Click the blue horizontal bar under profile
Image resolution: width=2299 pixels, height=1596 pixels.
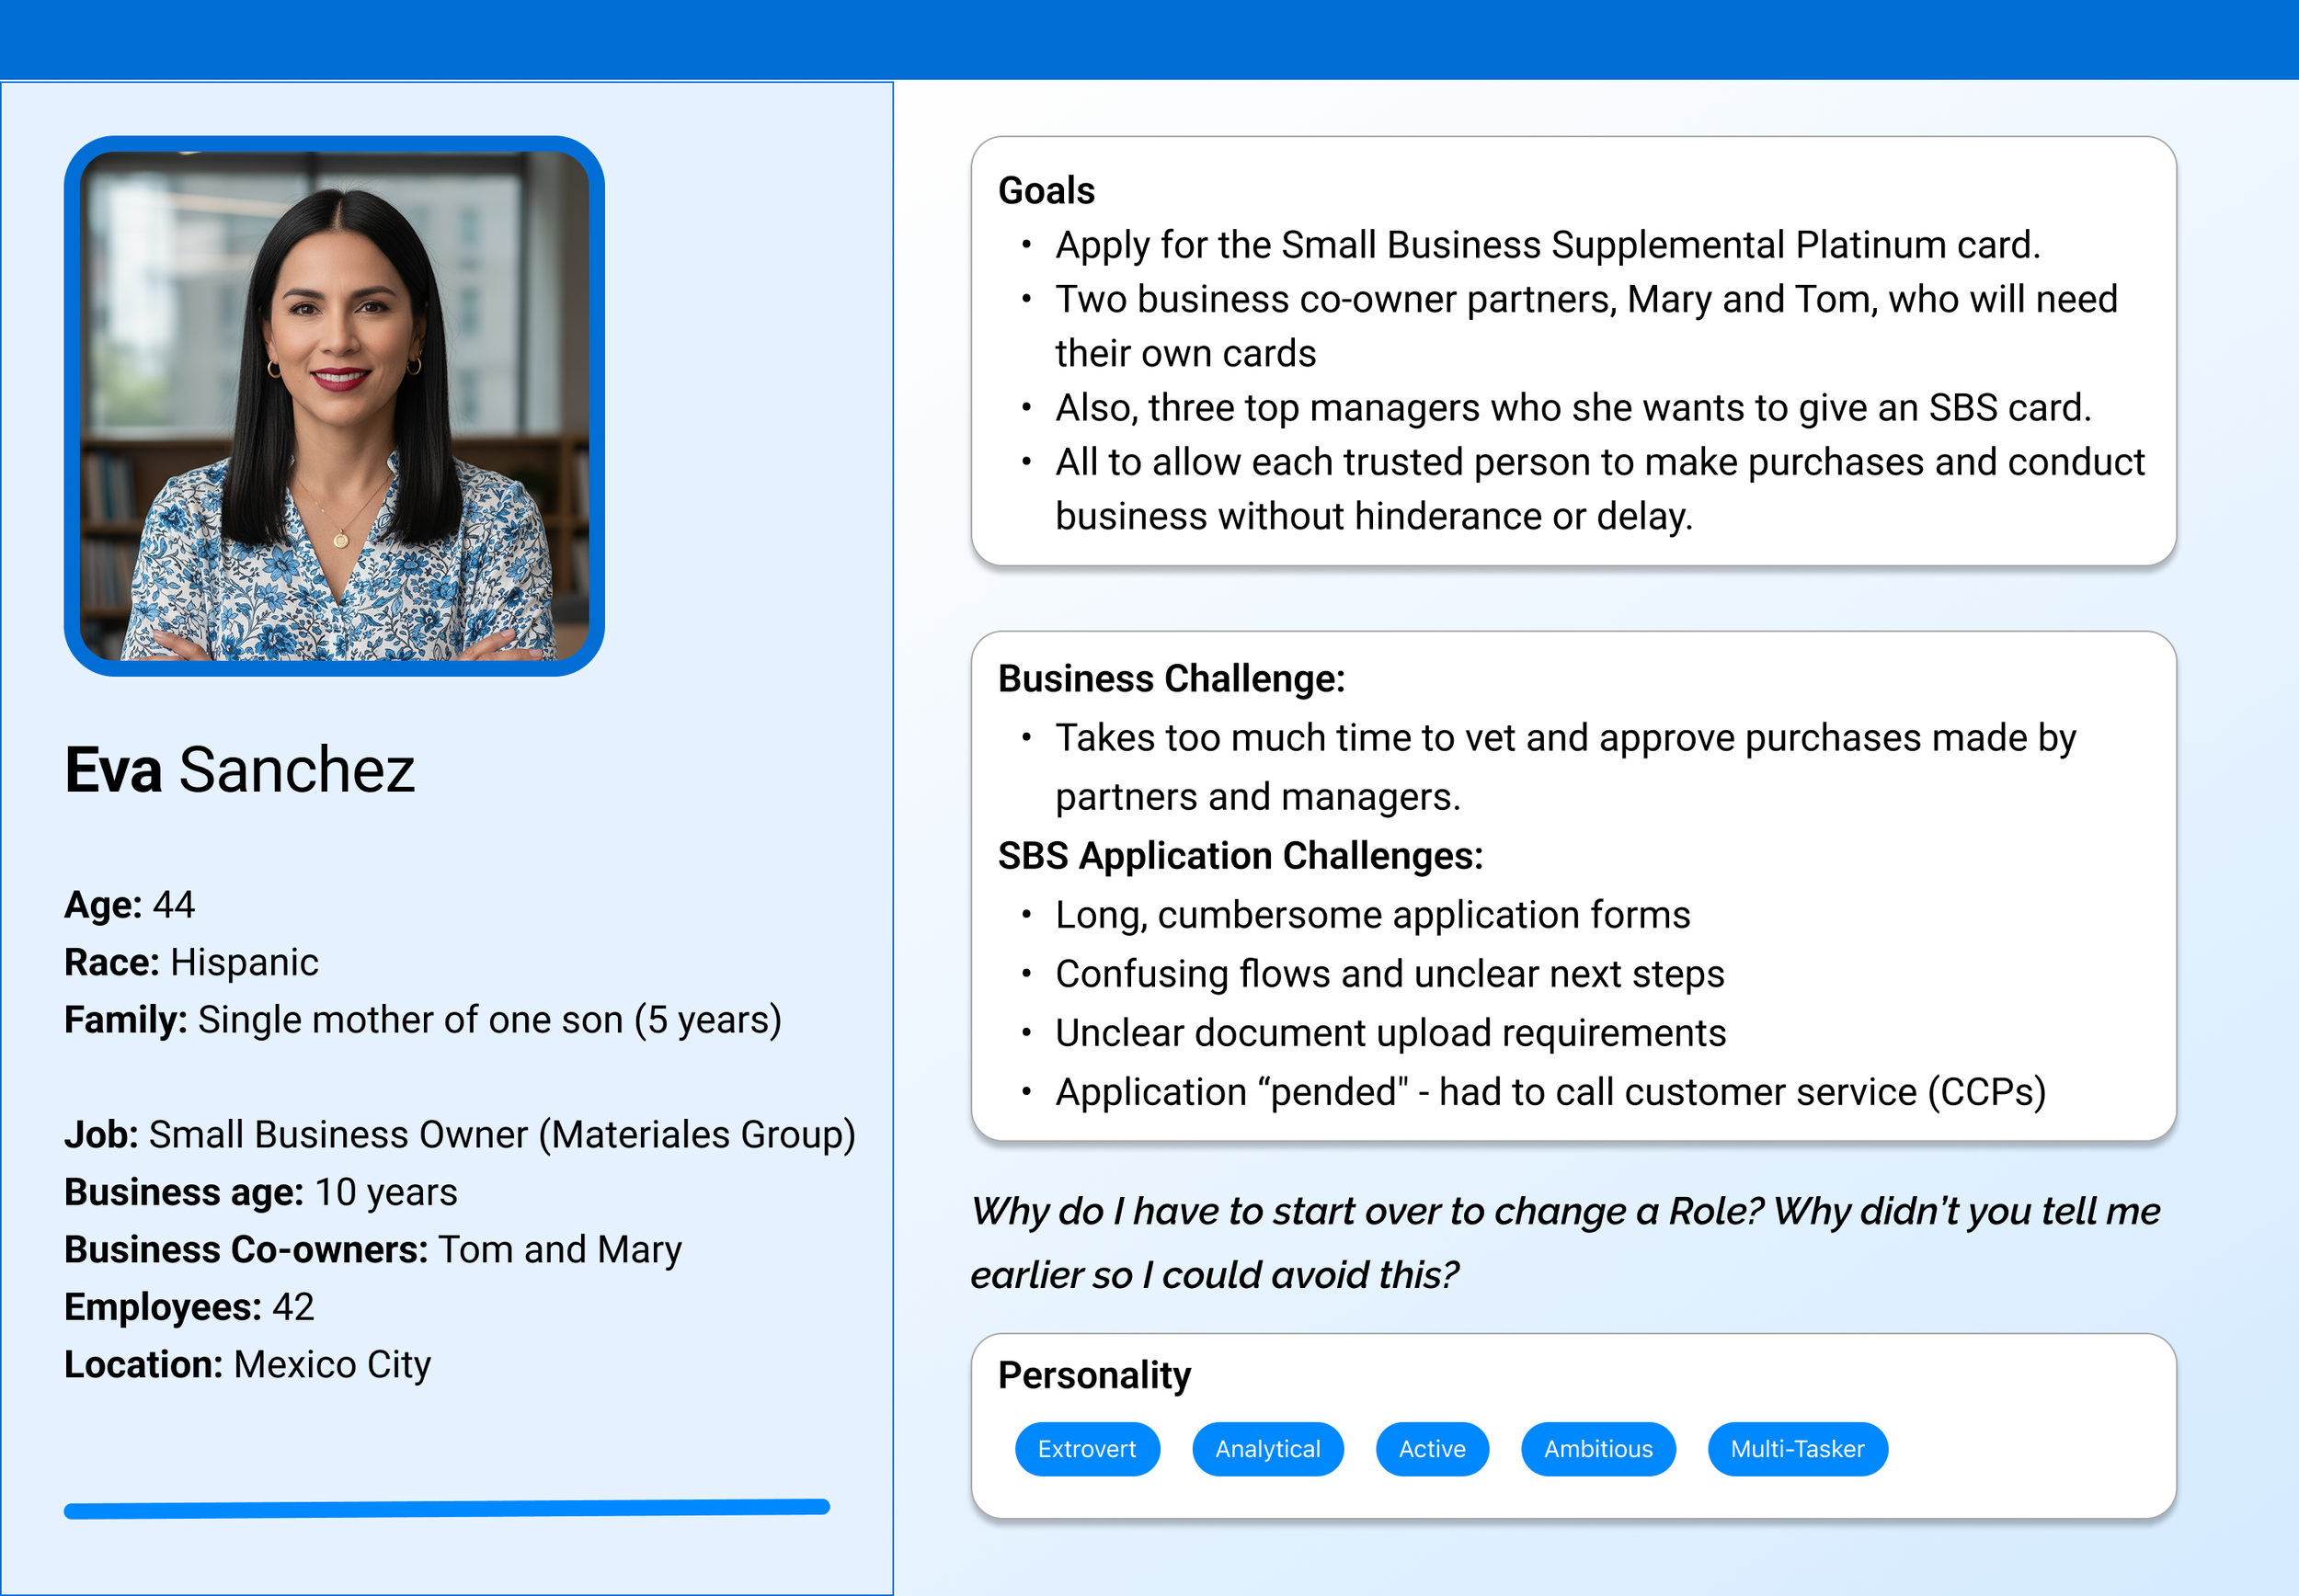tap(446, 1508)
